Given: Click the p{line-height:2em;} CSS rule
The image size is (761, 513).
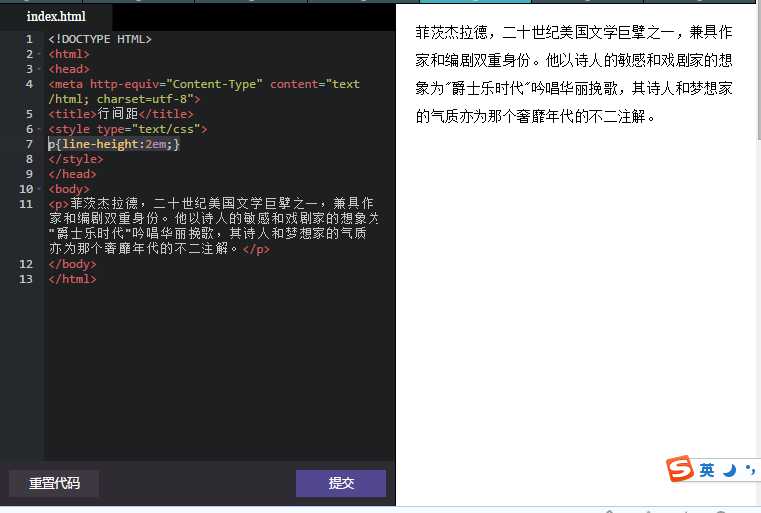Looking at the screenshot, I should tap(114, 144).
